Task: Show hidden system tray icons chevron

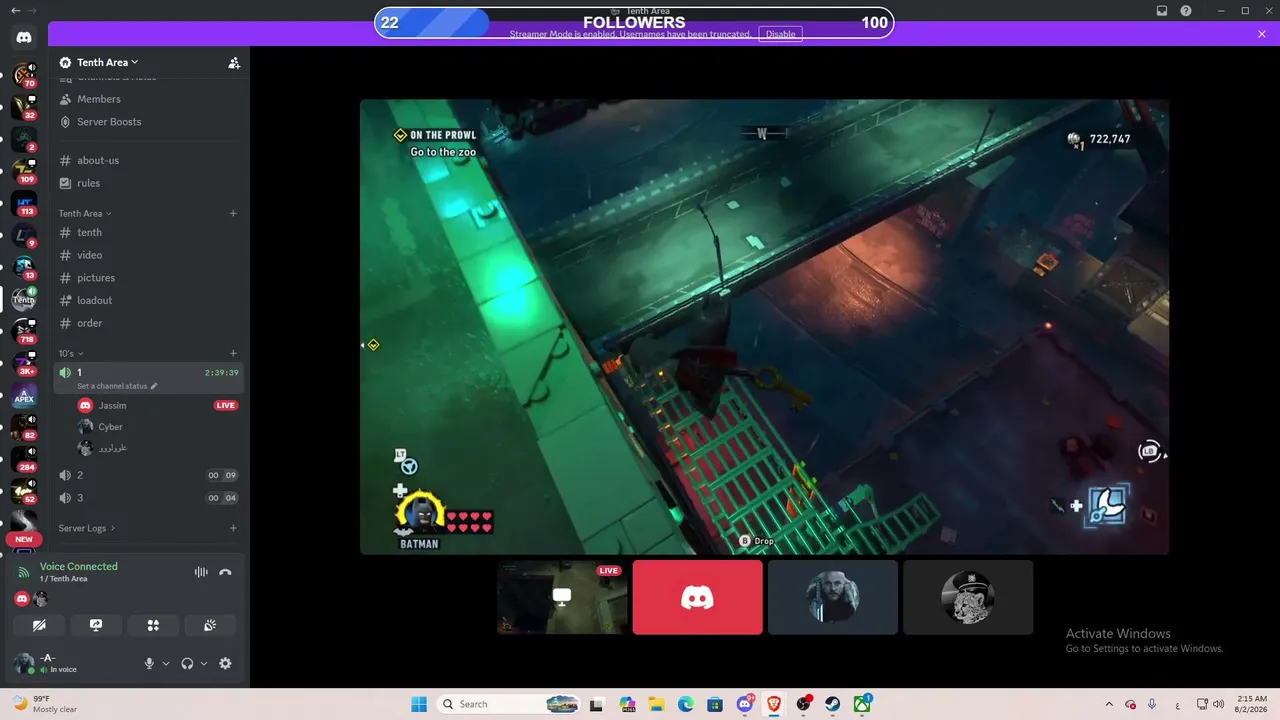Action: coord(1108,704)
